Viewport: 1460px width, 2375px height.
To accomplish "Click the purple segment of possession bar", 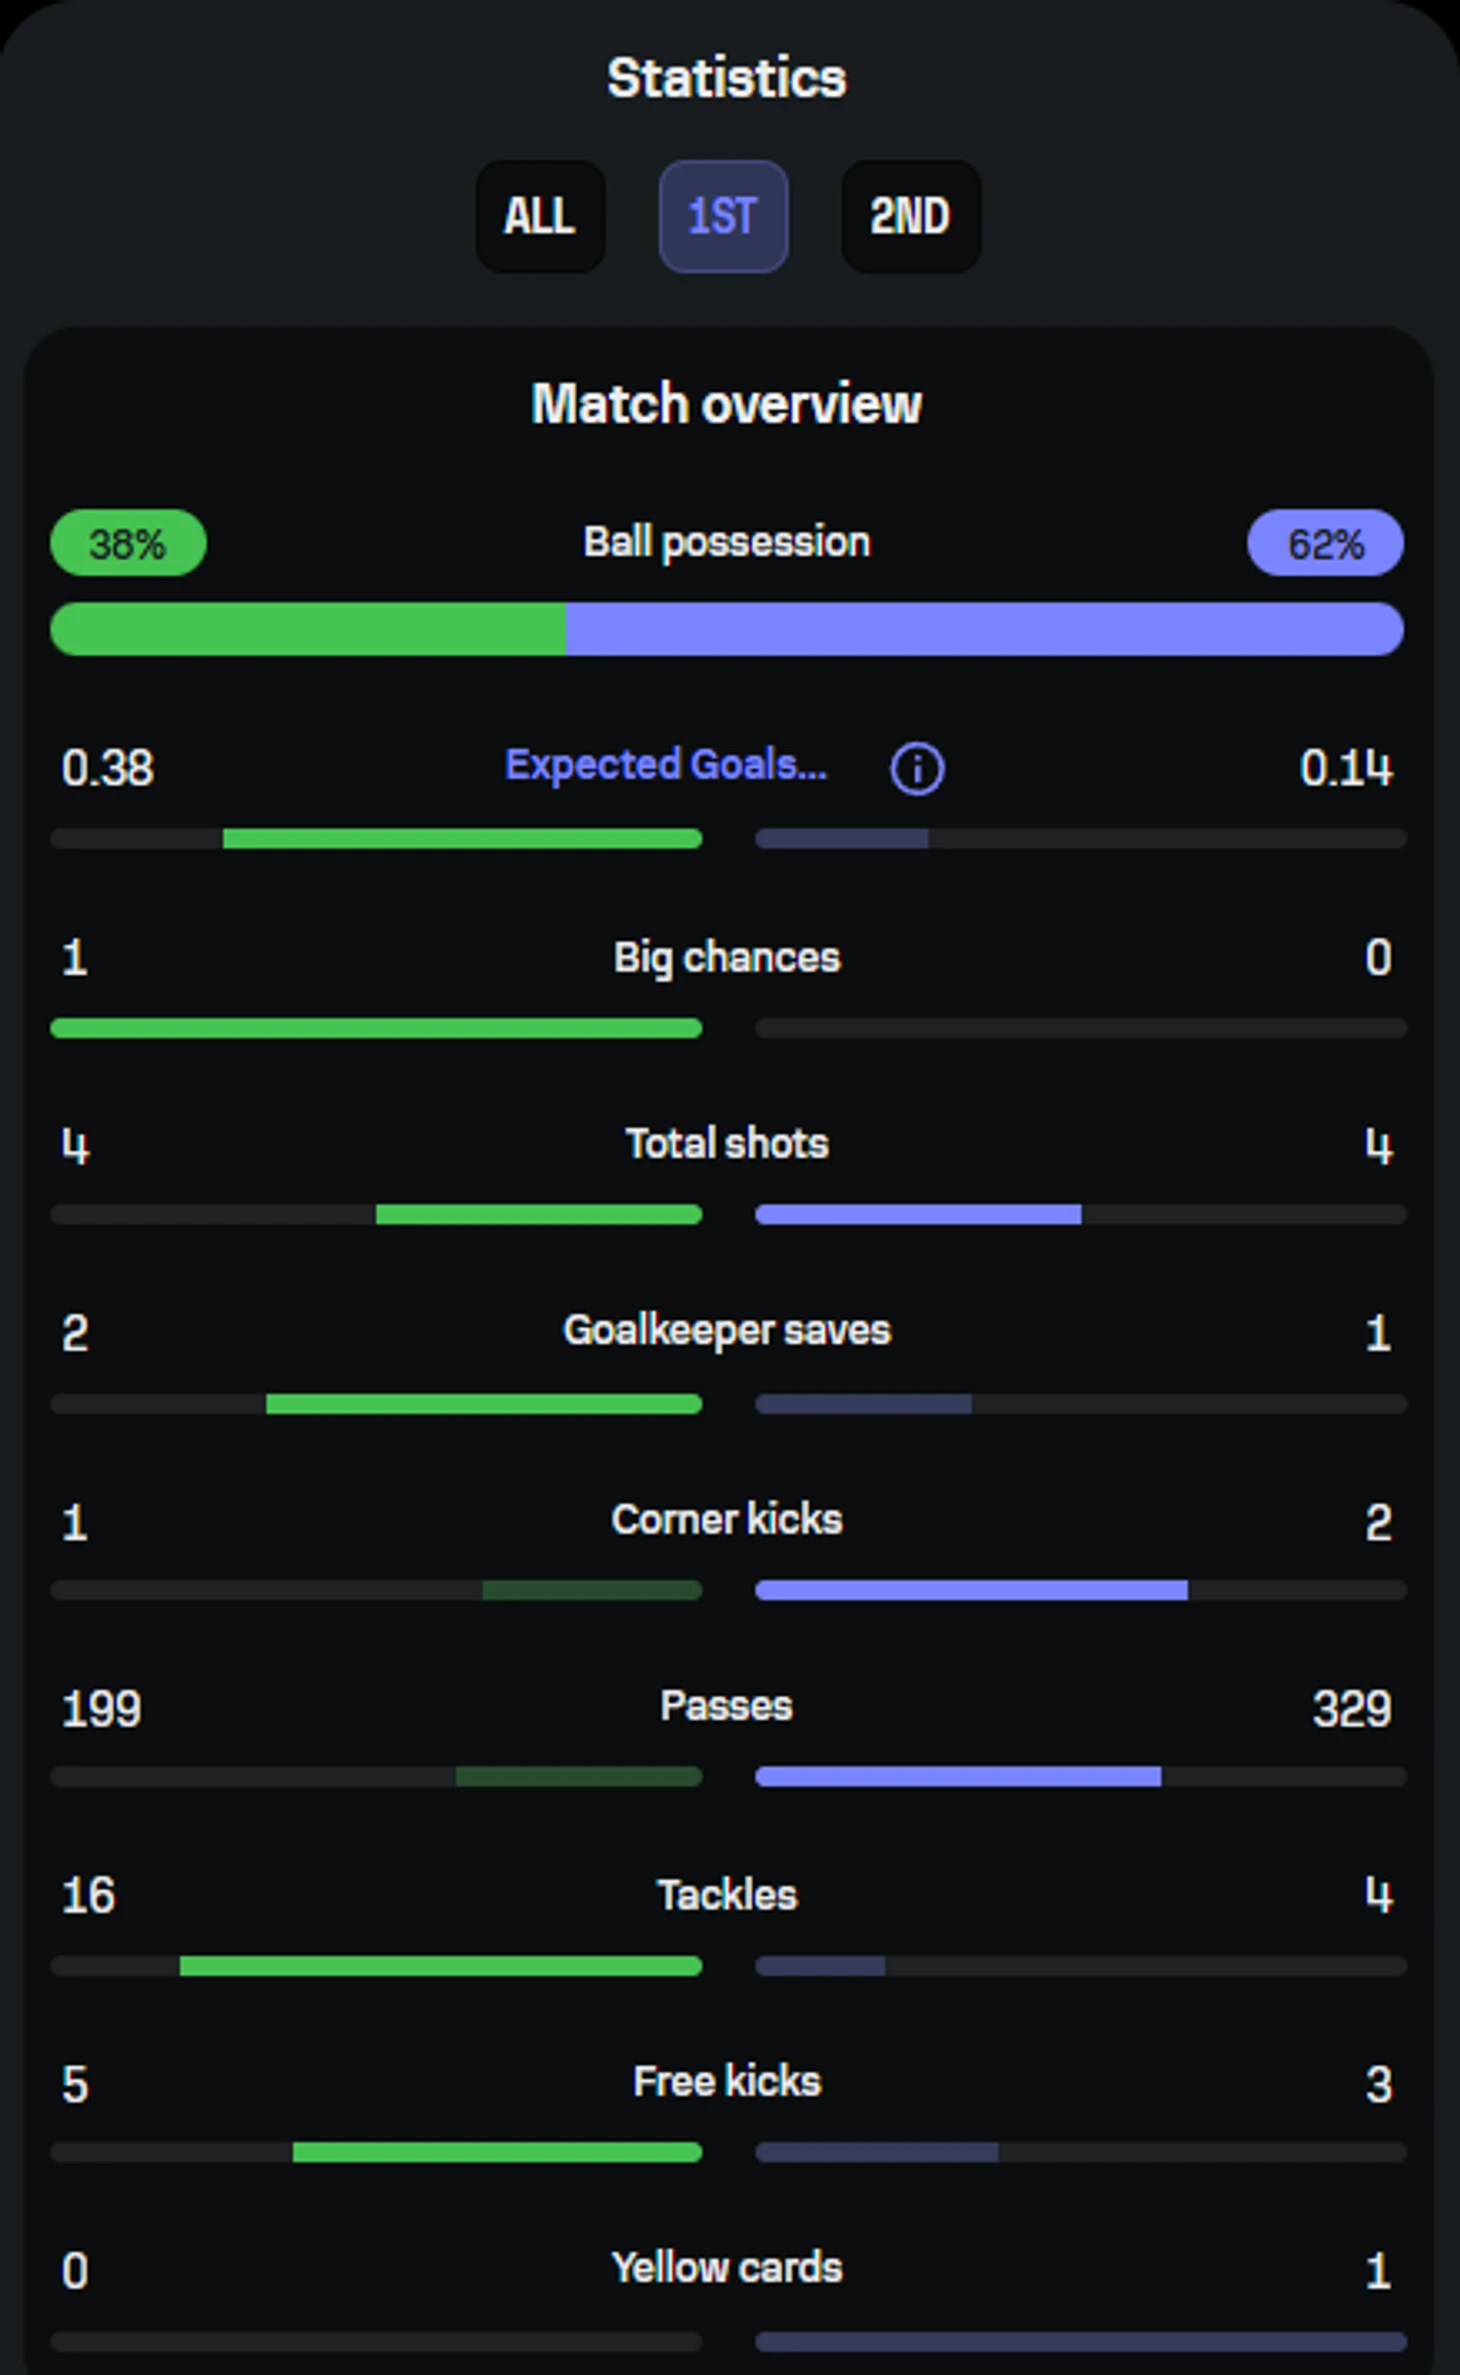I will point(984,629).
